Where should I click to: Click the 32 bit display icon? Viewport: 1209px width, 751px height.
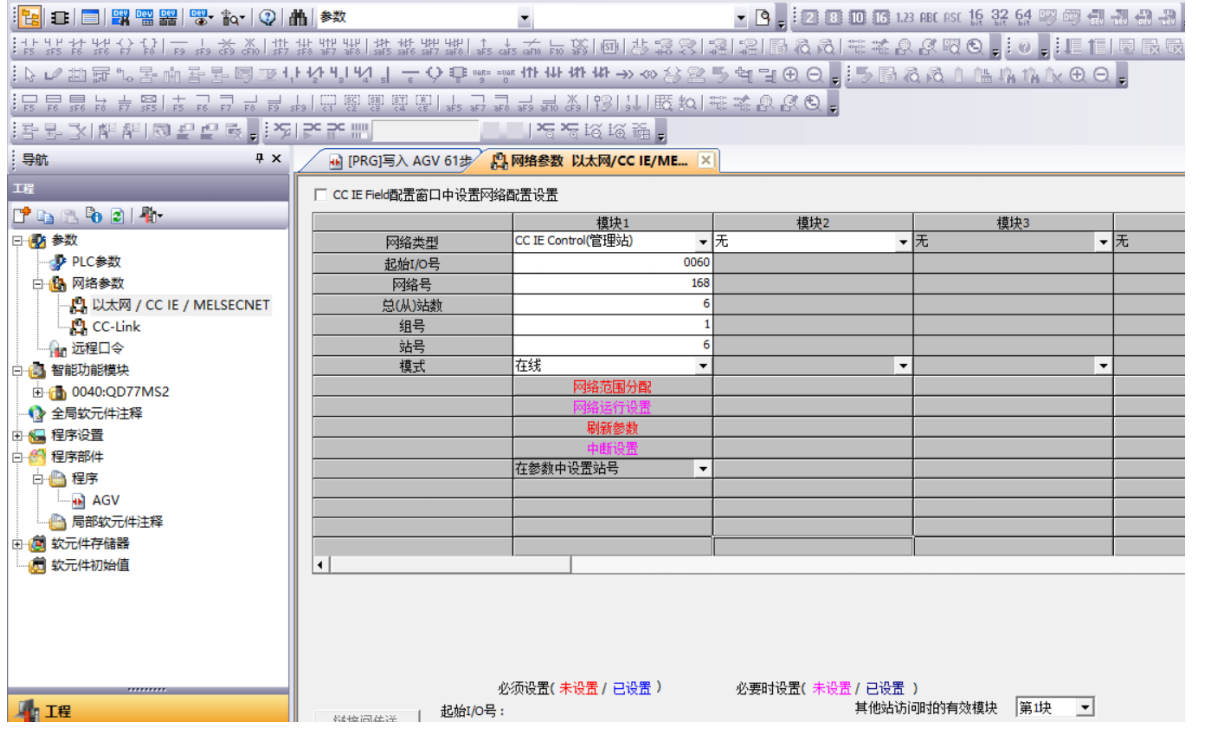click(1000, 17)
